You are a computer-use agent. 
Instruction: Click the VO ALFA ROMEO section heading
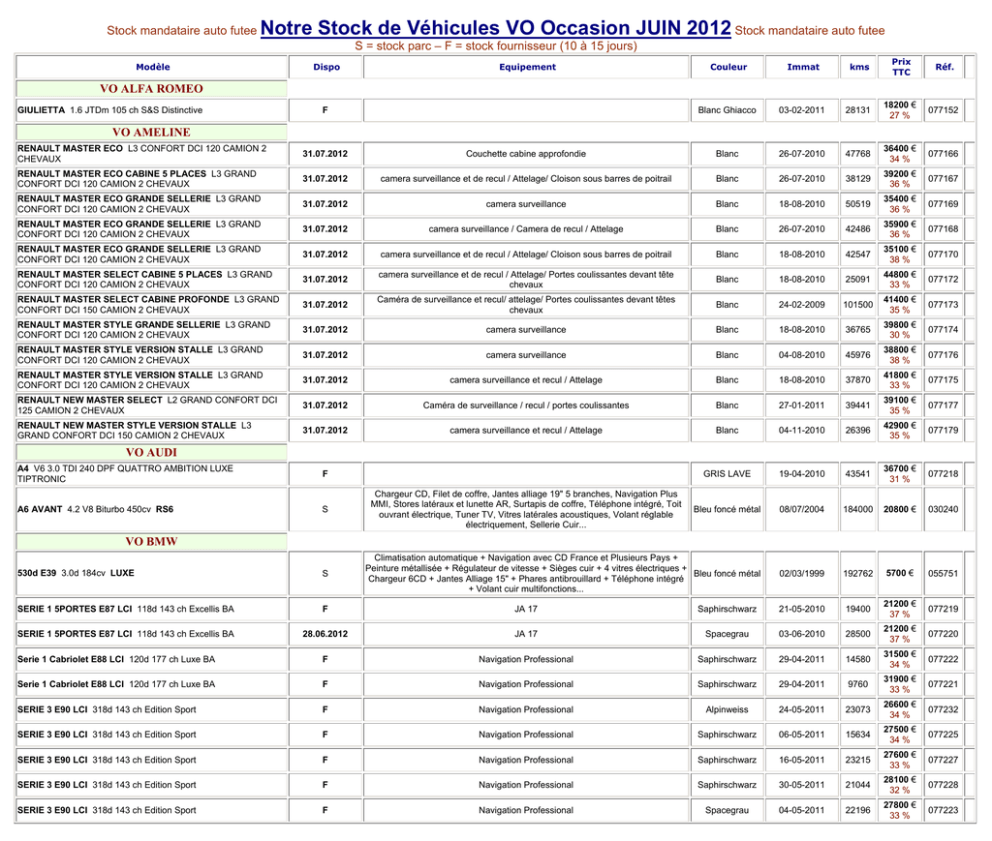(151, 89)
